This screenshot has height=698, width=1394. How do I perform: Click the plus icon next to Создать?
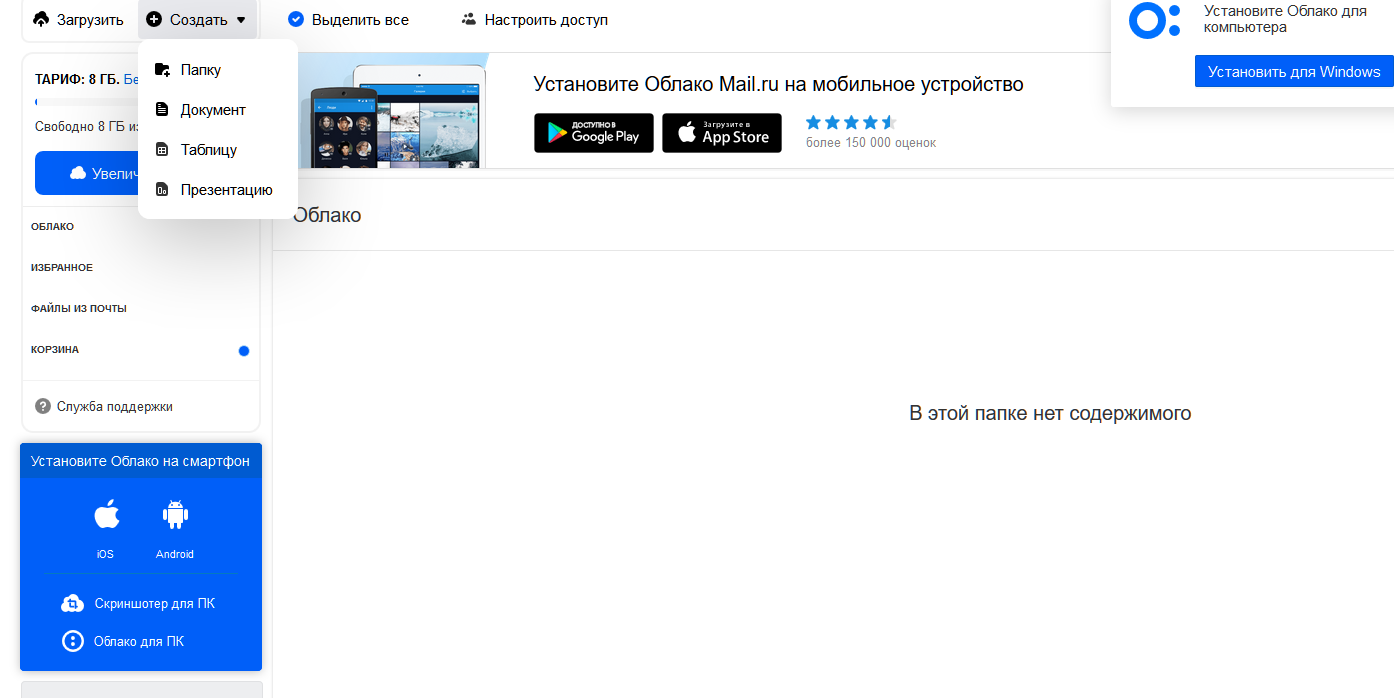coord(154,20)
